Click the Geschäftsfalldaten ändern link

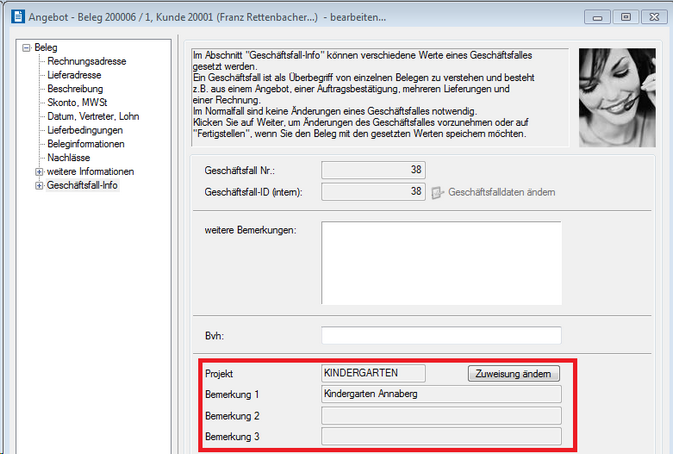501,192
